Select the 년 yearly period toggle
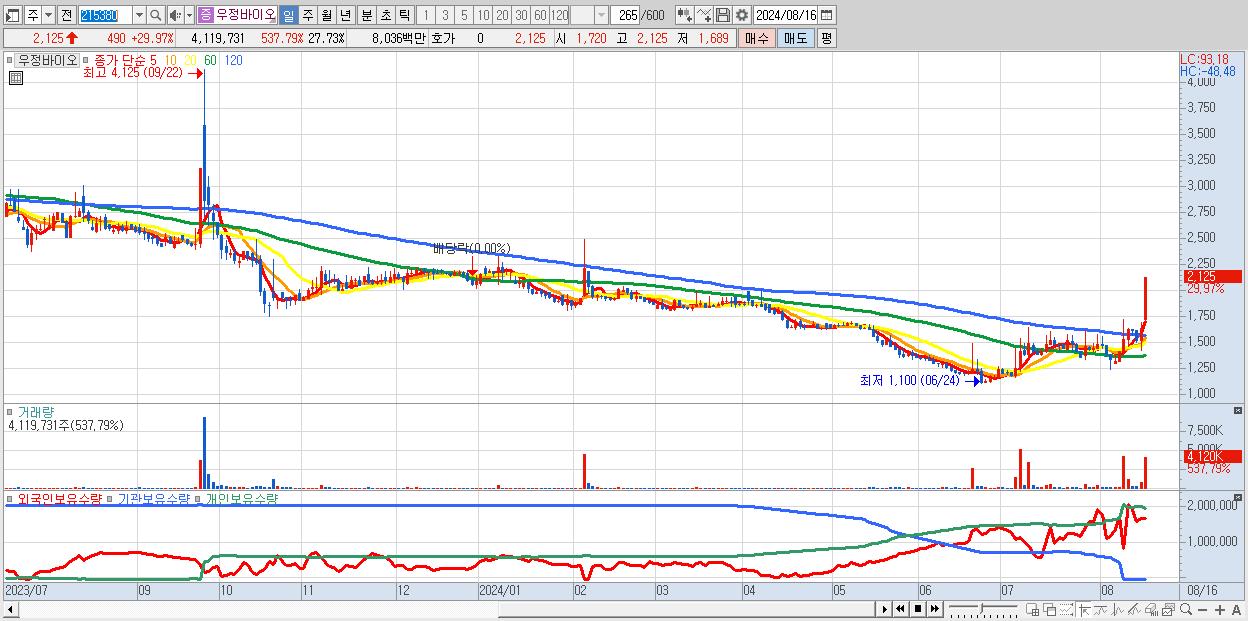The height and width of the screenshot is (621, 1248). pyautogui.click(x=345, y=15)
